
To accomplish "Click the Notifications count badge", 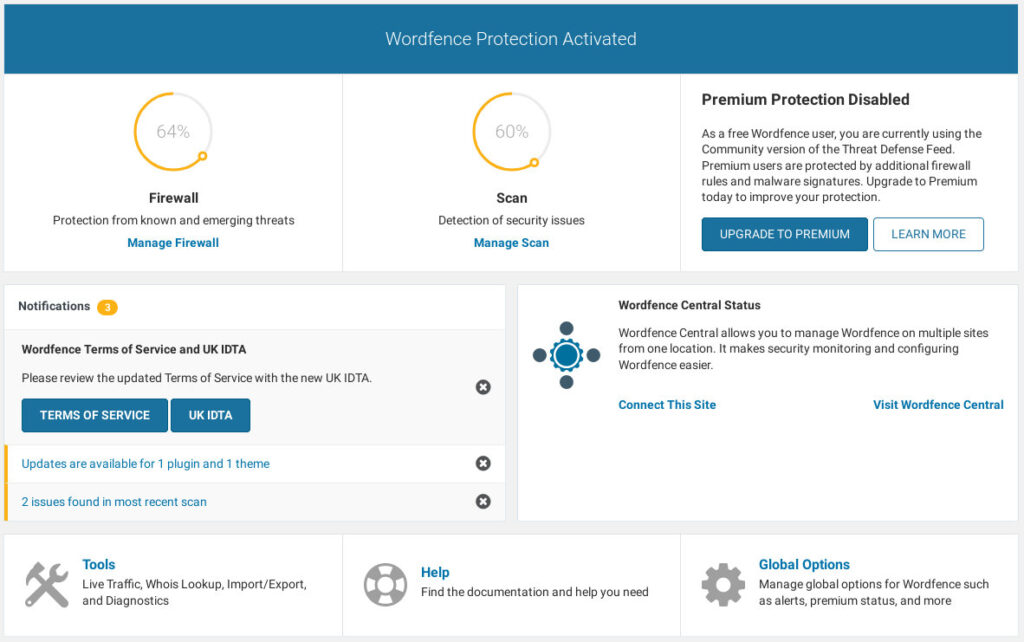I will (x=108, y=307).
